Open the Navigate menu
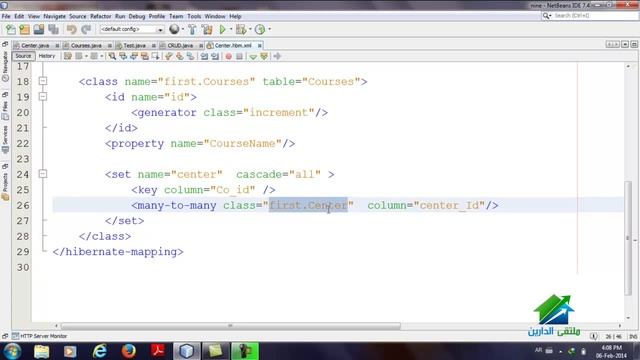Image resolution: width=640 pixels, height=360 pixels. pyautogui.click(x=54, y=16)
